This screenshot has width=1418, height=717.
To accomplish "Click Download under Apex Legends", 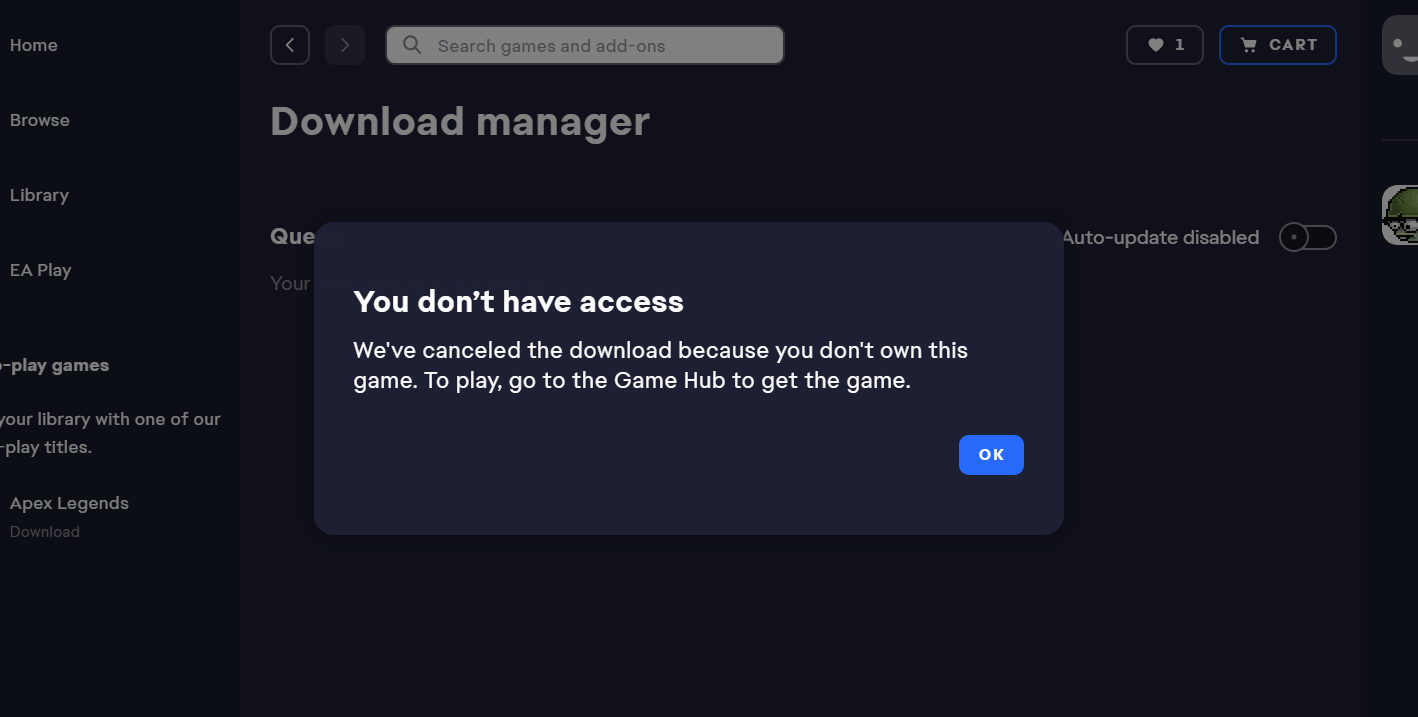I will [45, 532].
